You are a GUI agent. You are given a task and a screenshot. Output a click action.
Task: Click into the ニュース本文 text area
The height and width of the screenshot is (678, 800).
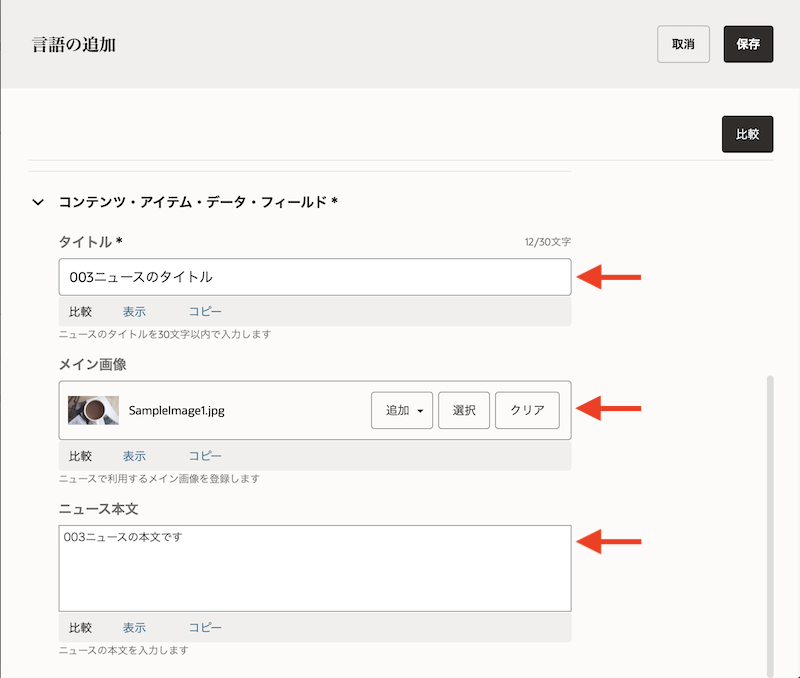pos(314,568)
